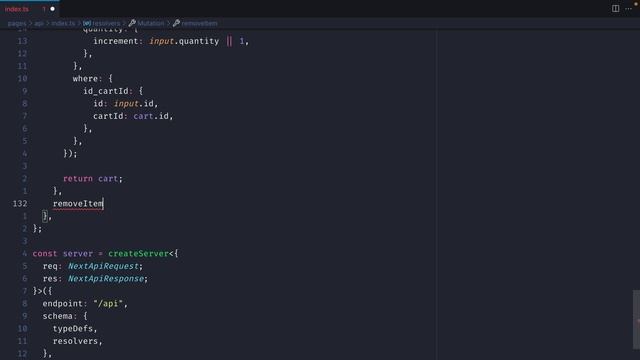Image resolution: width=640 pixels, height=360 pixels.
Task: Click the 'return cart;' statement
Action: tap(93, 178)
